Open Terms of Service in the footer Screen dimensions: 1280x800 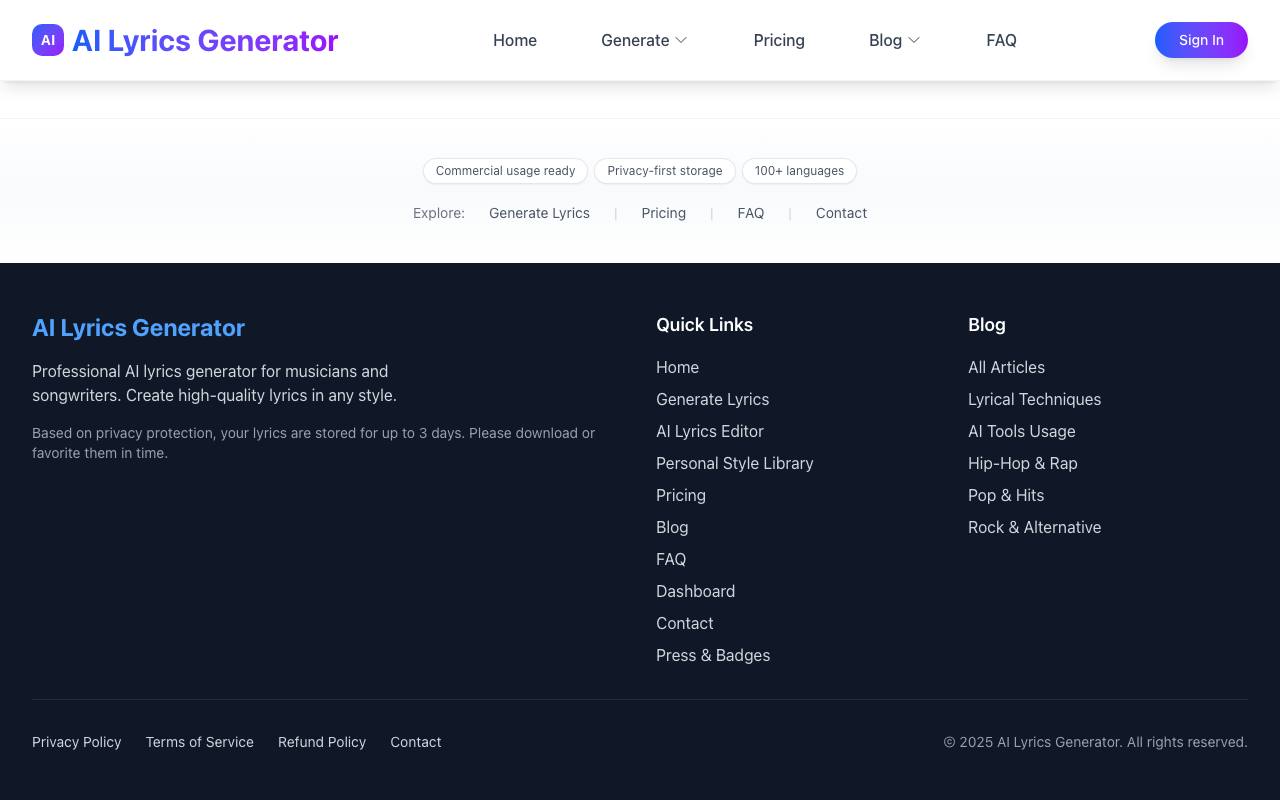(199, 742)
